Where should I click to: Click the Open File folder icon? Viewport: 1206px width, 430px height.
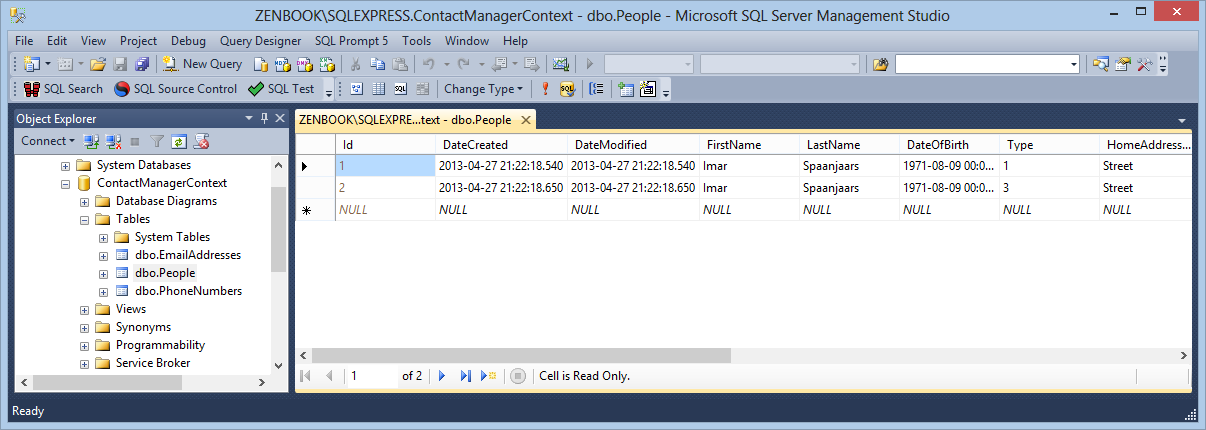click(x=98, y=64)
